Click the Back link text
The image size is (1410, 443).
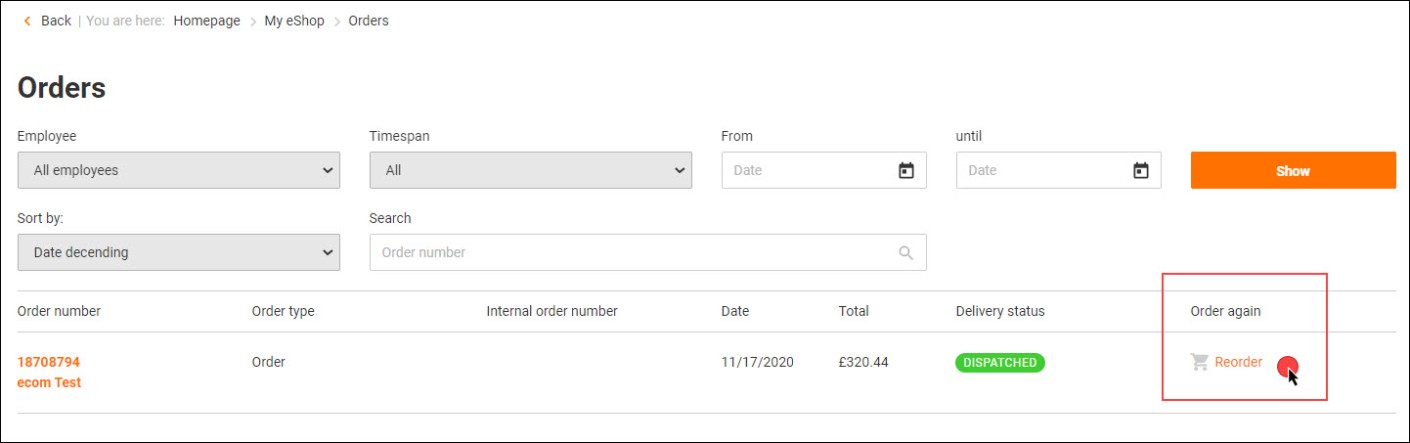point(56,21)
